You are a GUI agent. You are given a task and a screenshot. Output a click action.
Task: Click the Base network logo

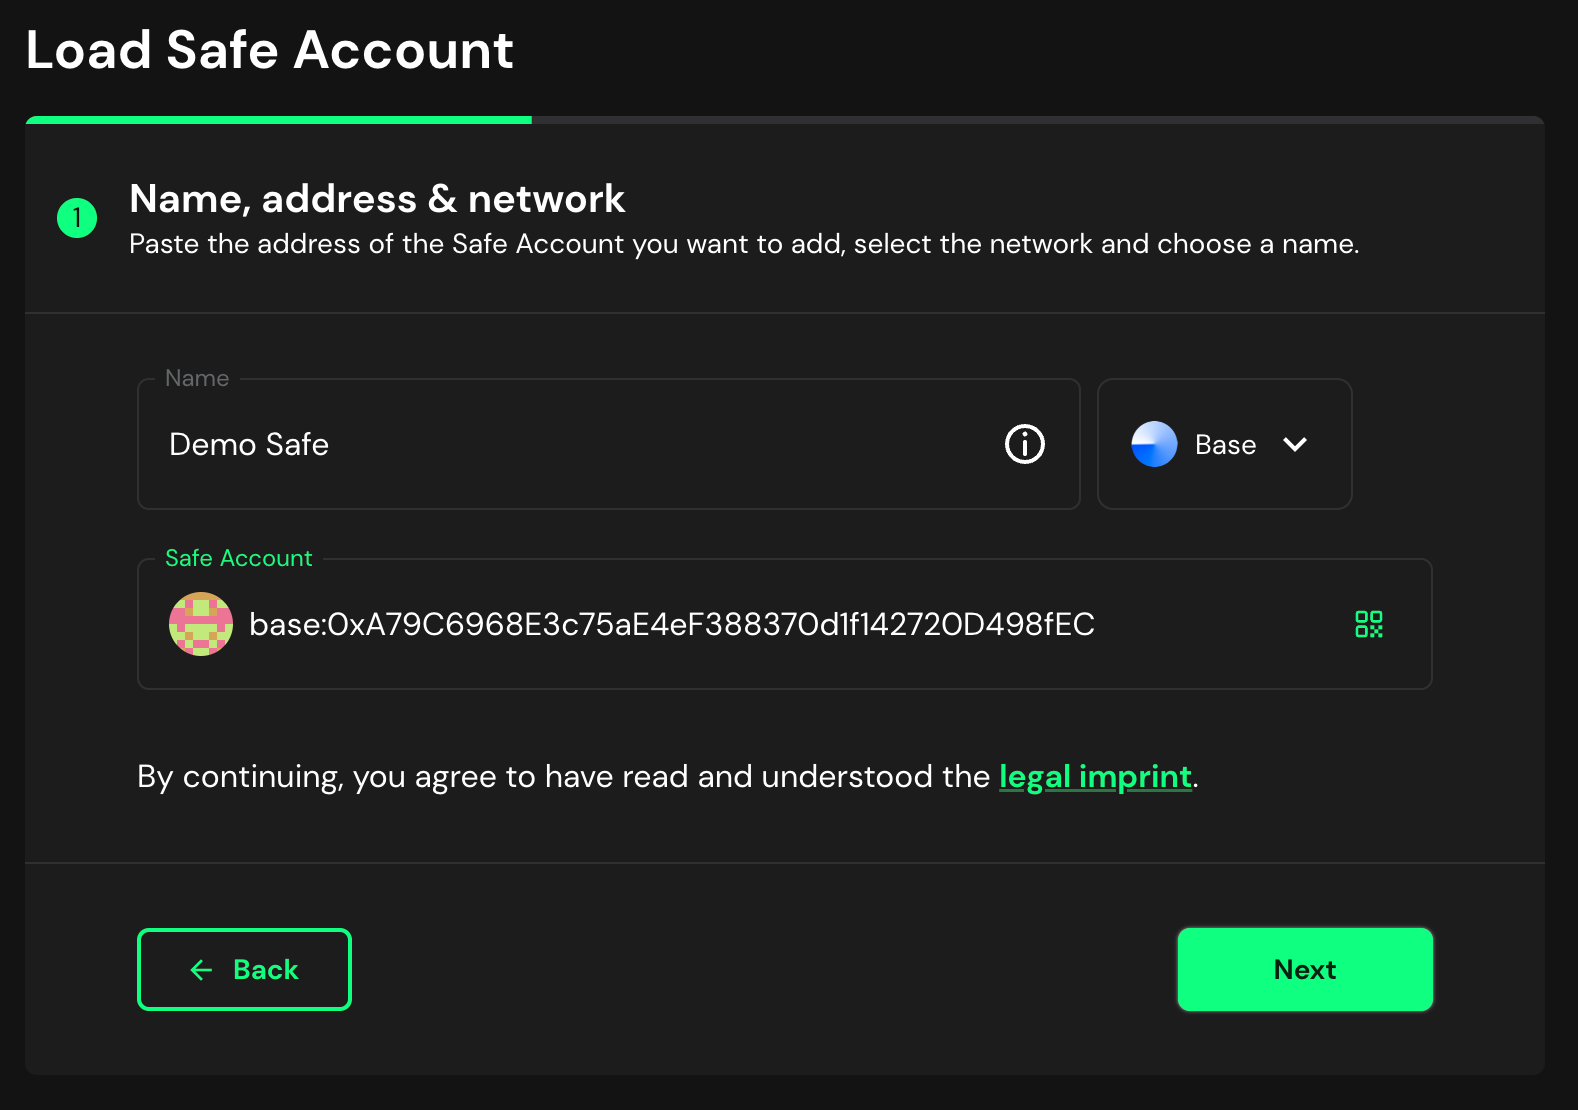(x=1154, y=444)
